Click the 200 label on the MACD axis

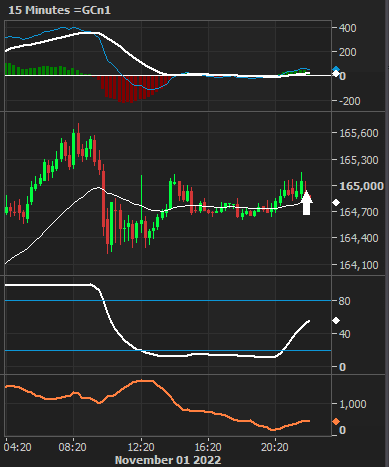(348, 52)
